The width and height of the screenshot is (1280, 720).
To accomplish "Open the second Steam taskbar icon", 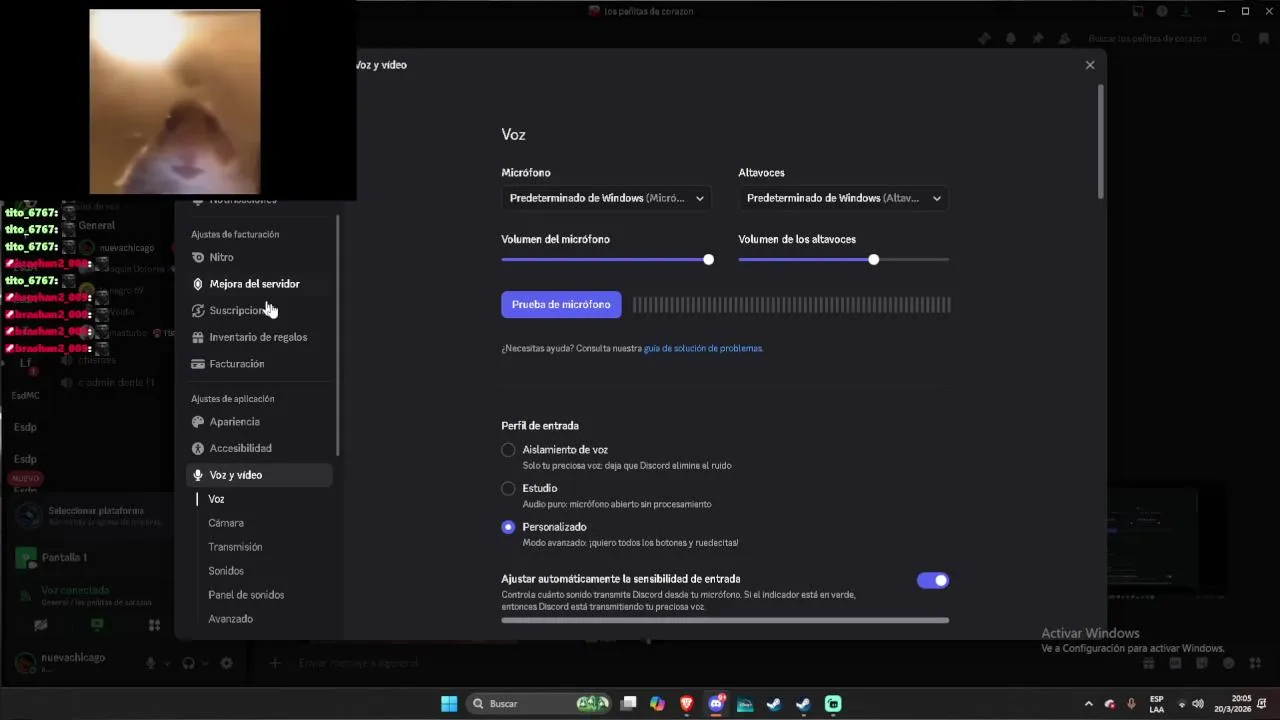I will tap(803, 704).
